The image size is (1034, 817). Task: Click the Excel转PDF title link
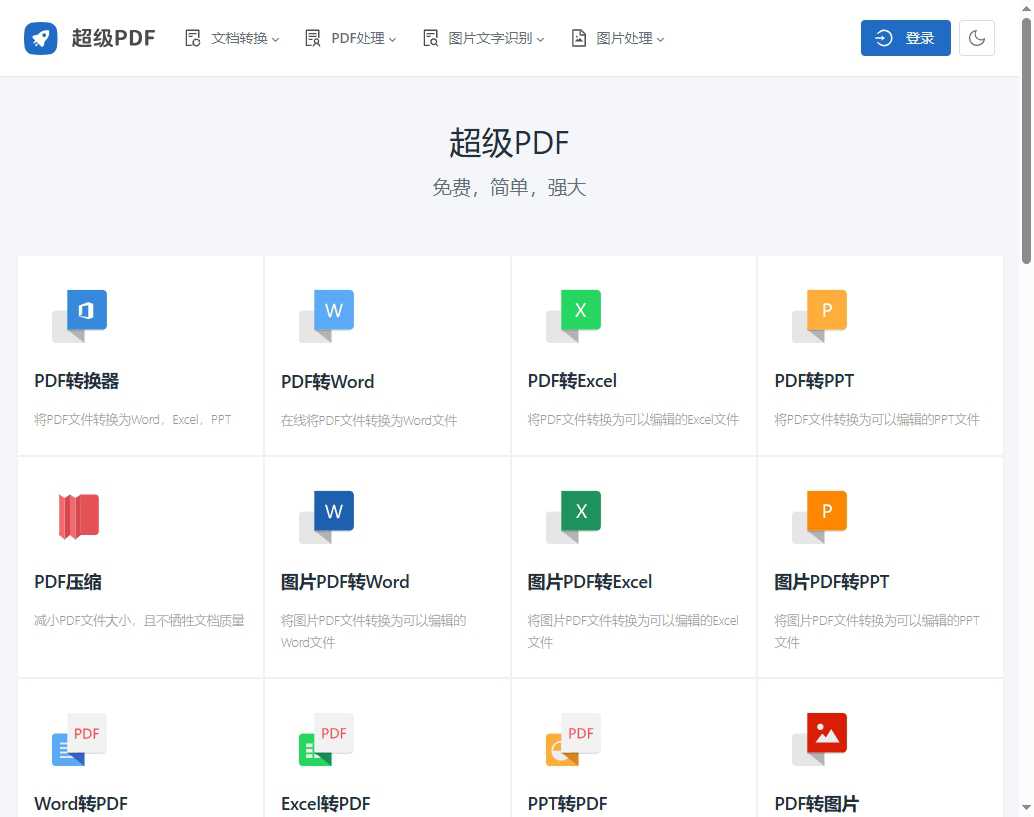(326, 804)
